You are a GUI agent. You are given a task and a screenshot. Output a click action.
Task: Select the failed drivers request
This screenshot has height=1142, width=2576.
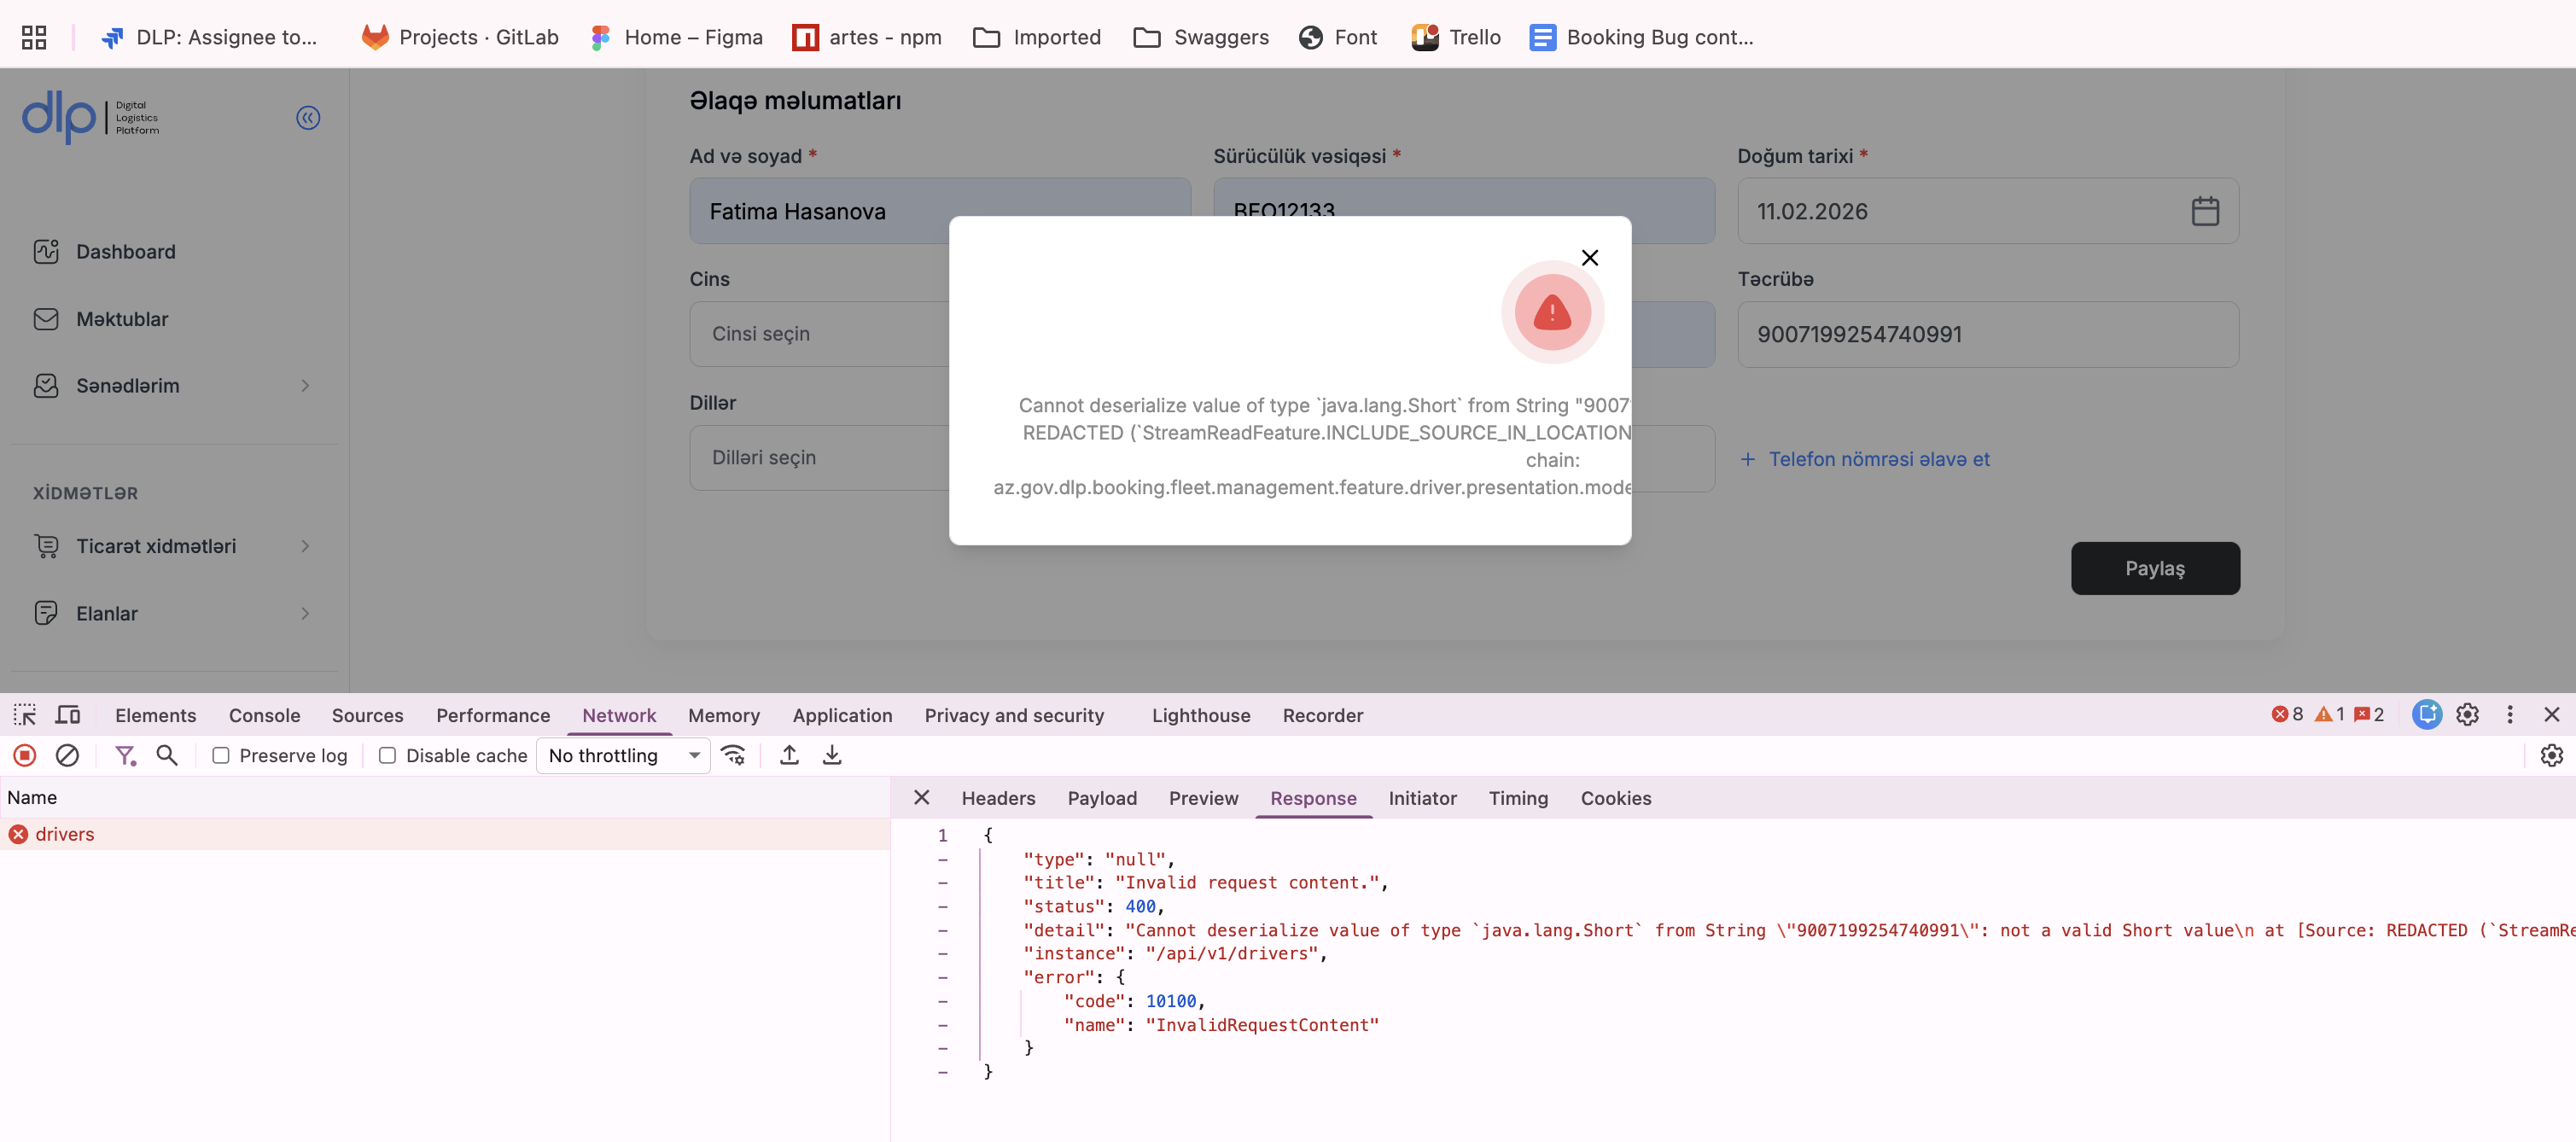pos(445,834)
